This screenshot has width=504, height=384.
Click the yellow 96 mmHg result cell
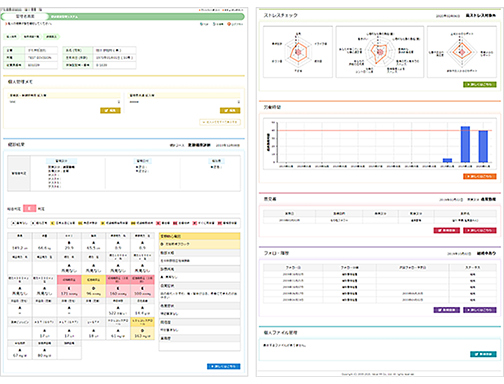(x=94, y=291)
